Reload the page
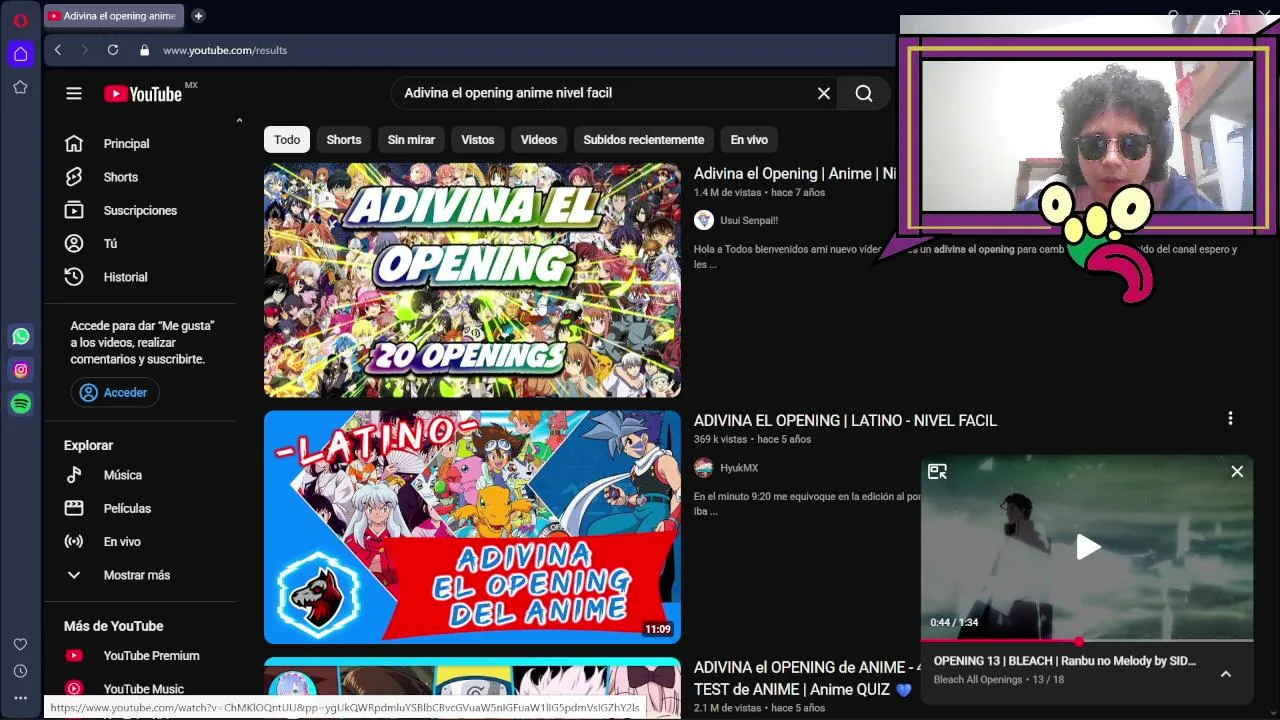Viewport: 1280px width, 720px height. (113, 50)
